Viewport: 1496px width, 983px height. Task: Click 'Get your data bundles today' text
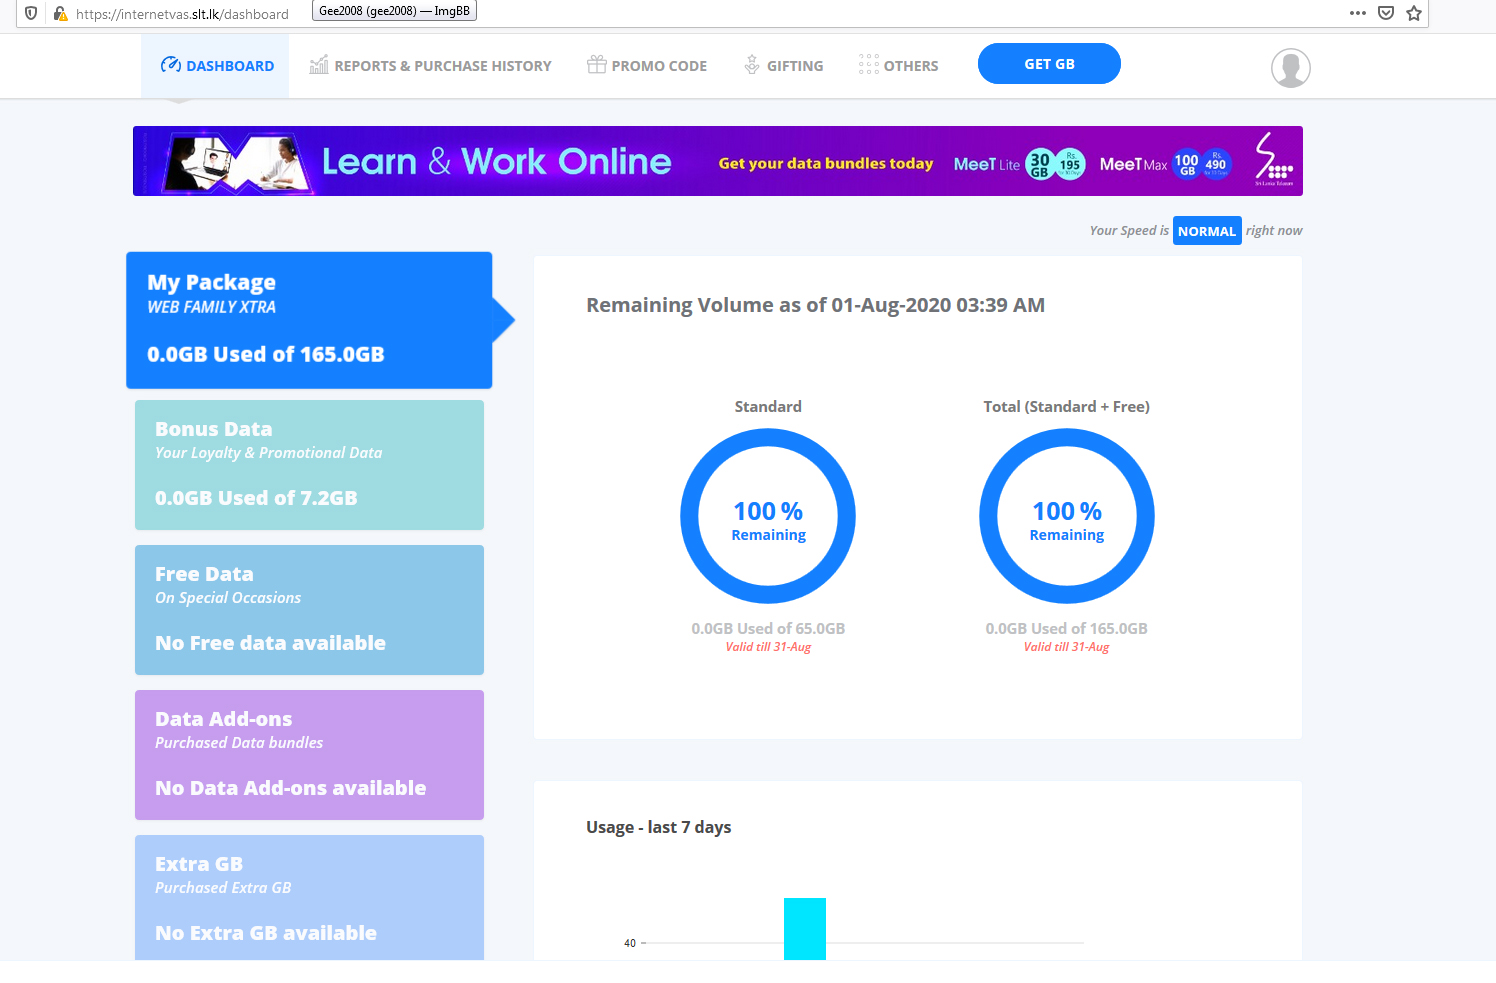(x=826, y=163)
